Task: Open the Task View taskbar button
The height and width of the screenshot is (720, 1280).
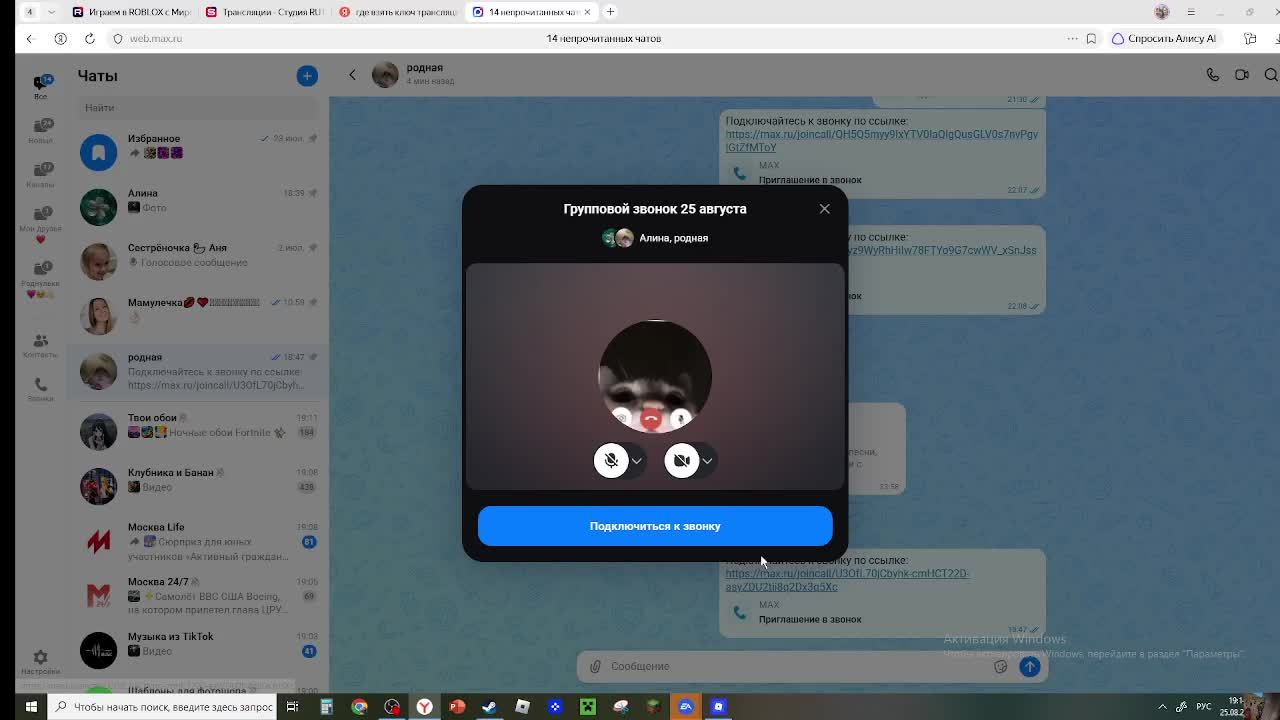Action: click(x=292, y=707)
